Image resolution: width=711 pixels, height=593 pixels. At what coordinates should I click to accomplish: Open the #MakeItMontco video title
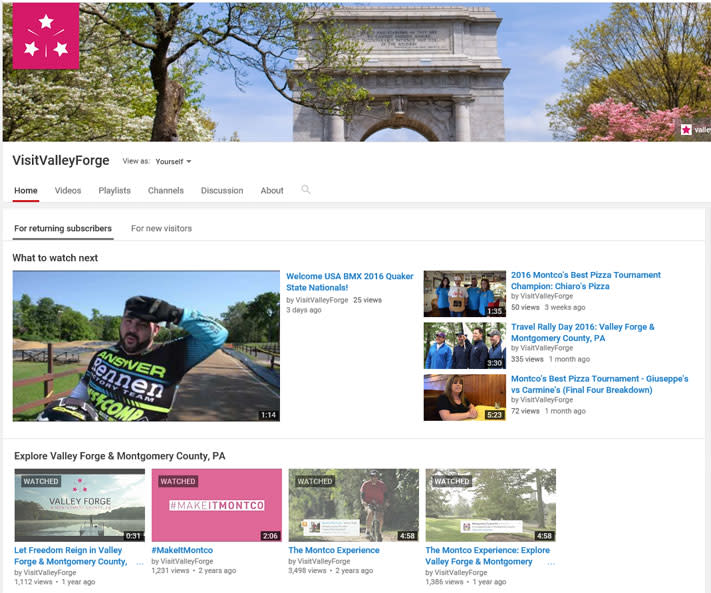[x=182, y=550]
